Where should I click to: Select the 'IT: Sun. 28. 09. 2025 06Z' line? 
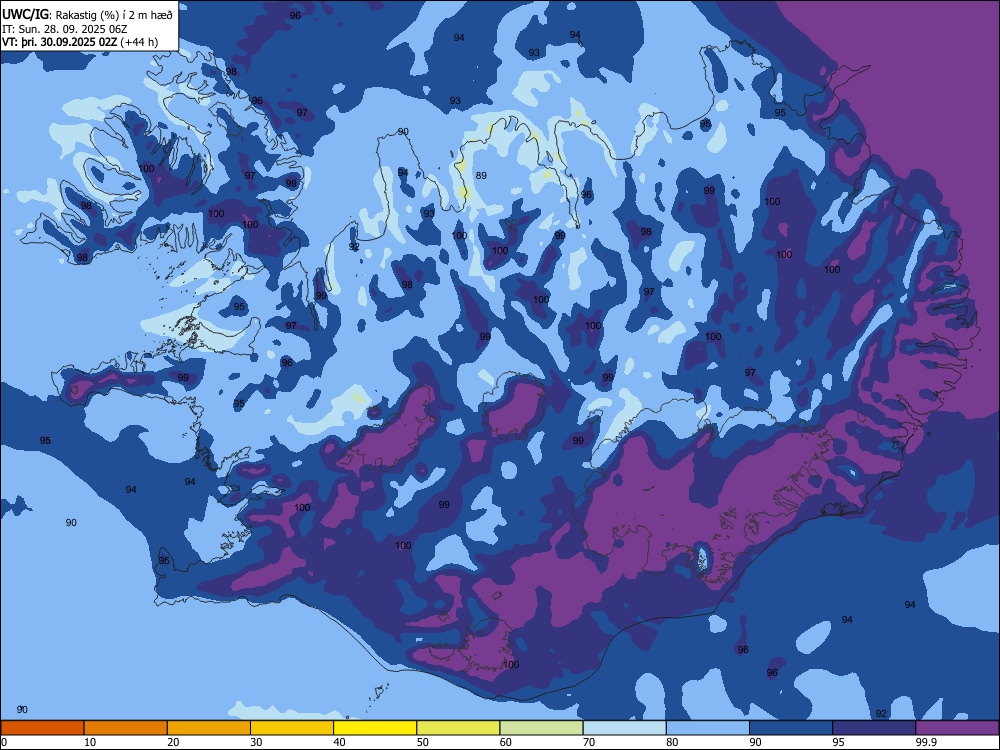coord(64,29)
